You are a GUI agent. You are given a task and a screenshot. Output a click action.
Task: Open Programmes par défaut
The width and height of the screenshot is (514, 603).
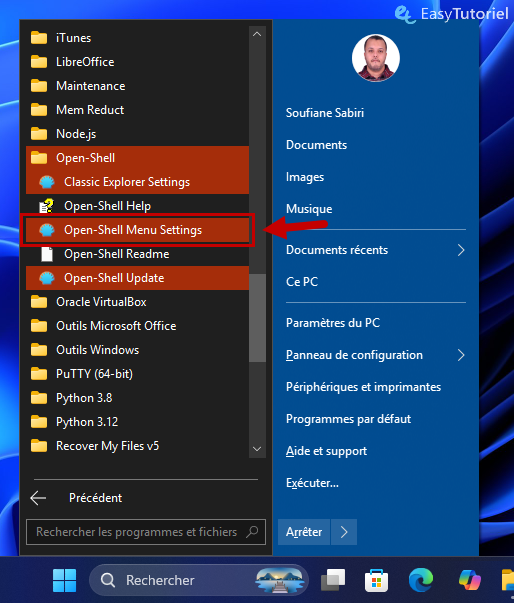(348, 419)
